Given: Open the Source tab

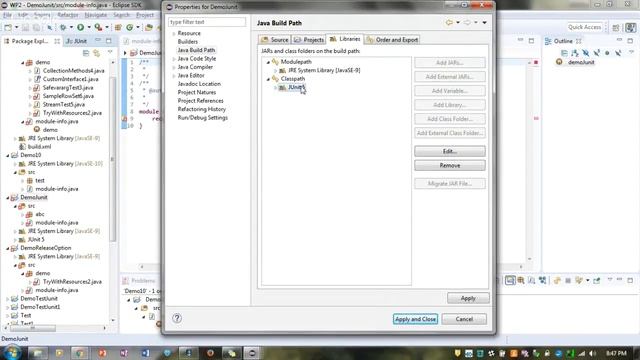Looking at the screenshot, I should (x=275, y=40).
